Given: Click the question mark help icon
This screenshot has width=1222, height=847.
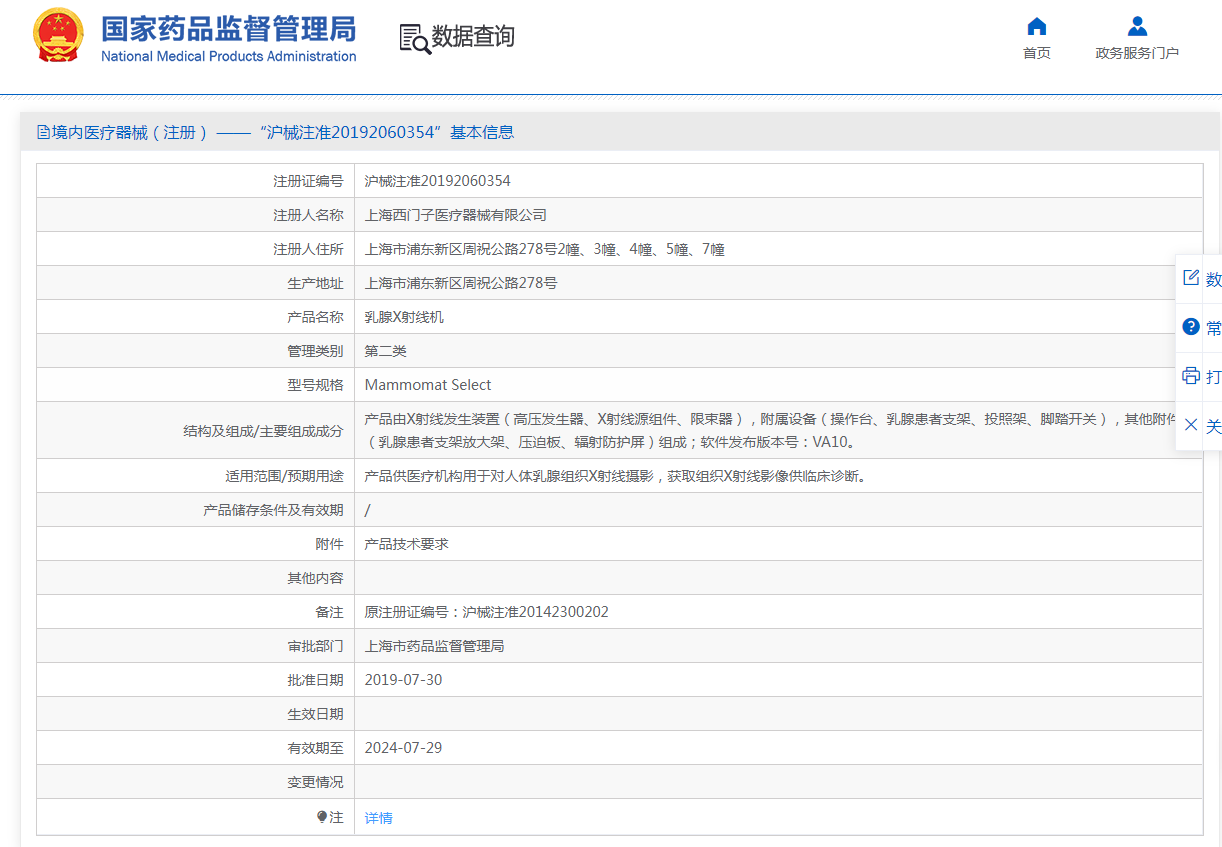Looking at the screenshot, I should coord(1191,327).
